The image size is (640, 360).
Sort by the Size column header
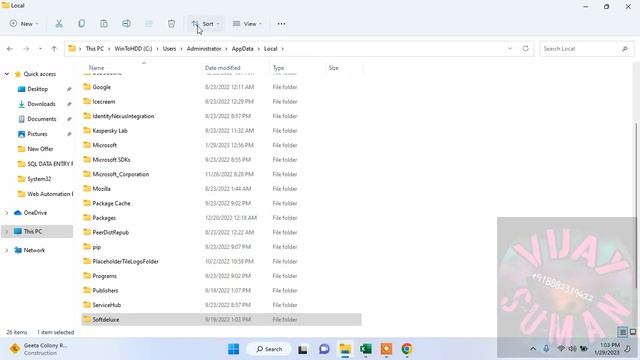click(x=333, y=68)
